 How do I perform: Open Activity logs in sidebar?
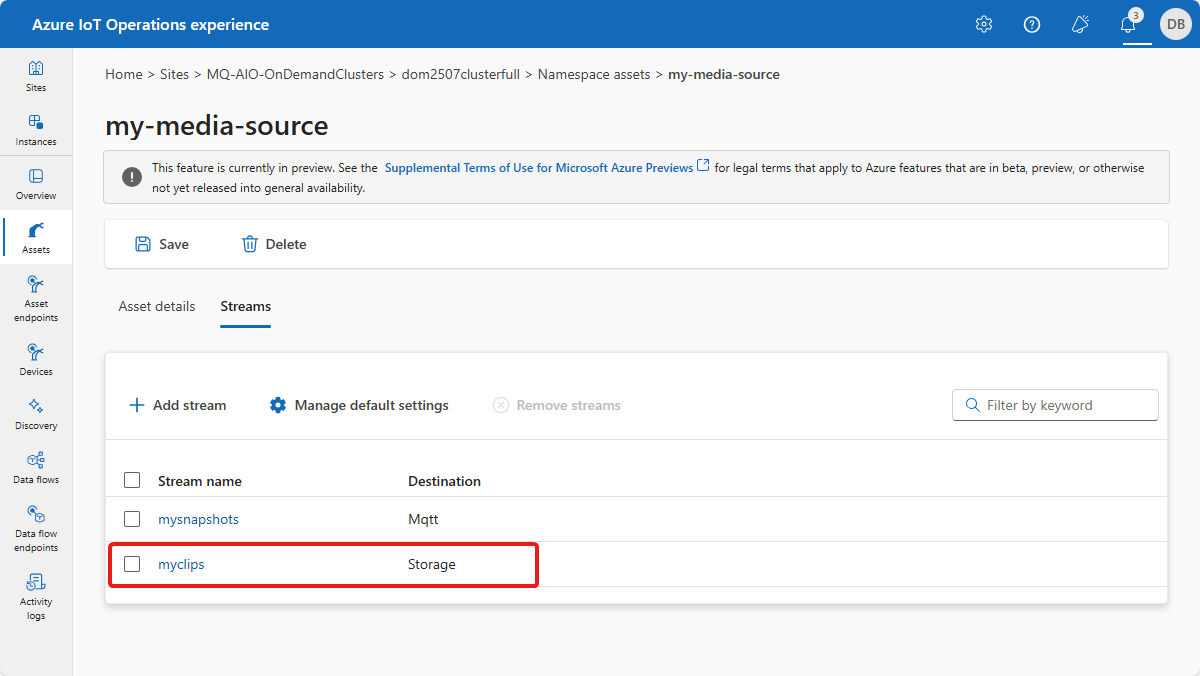click(x=36, y=596)
